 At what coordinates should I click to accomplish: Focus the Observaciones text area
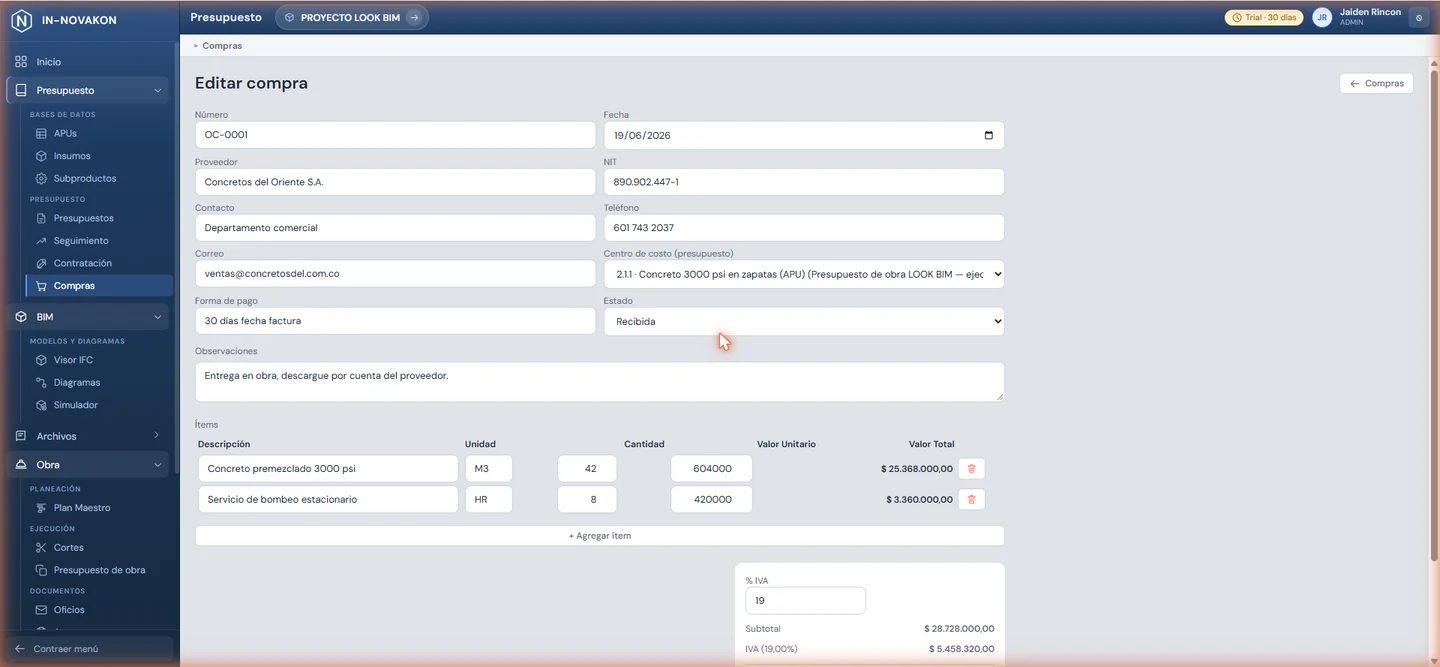[600, 382]
